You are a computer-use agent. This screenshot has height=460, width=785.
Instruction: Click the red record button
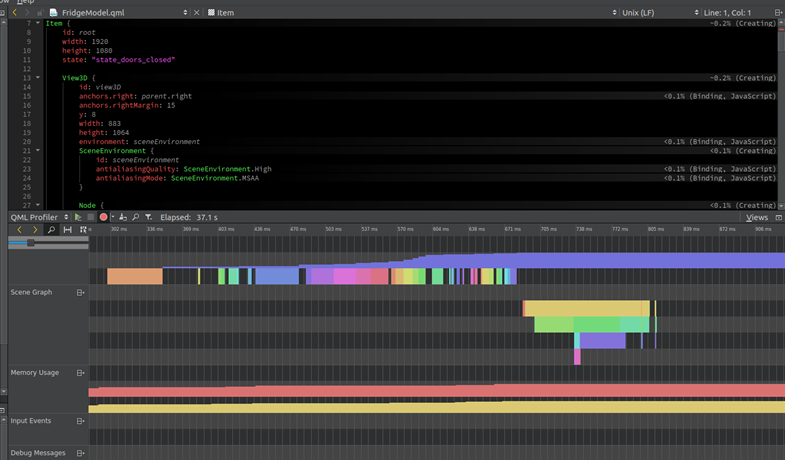click(x=103, y=217)
